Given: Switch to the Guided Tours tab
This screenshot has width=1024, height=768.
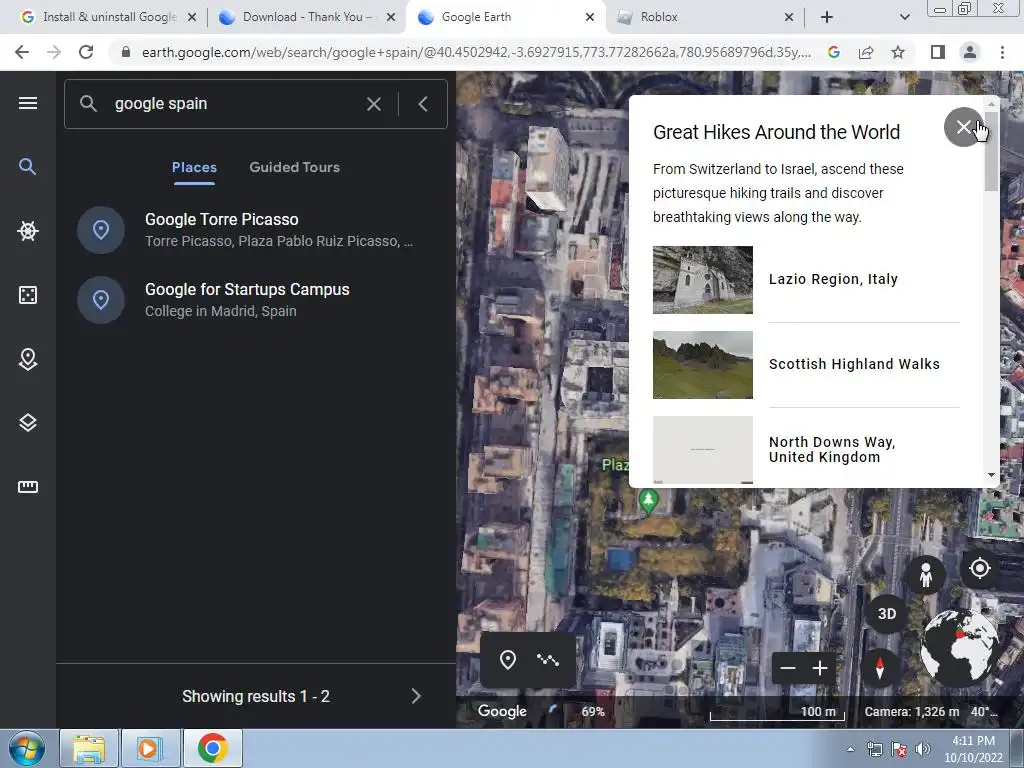Looking at the screenshot, I should coord(295,167).
